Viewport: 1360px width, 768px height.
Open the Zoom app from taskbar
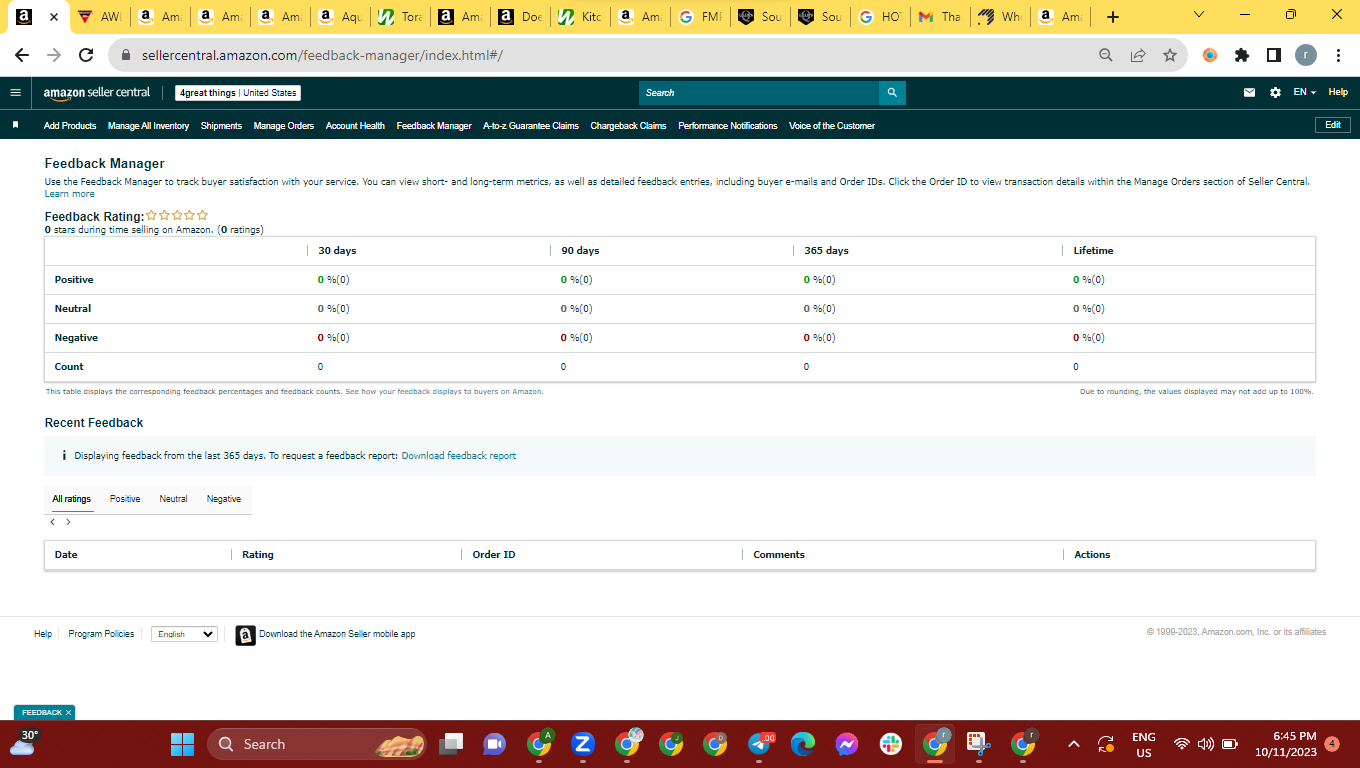point(583,744)
